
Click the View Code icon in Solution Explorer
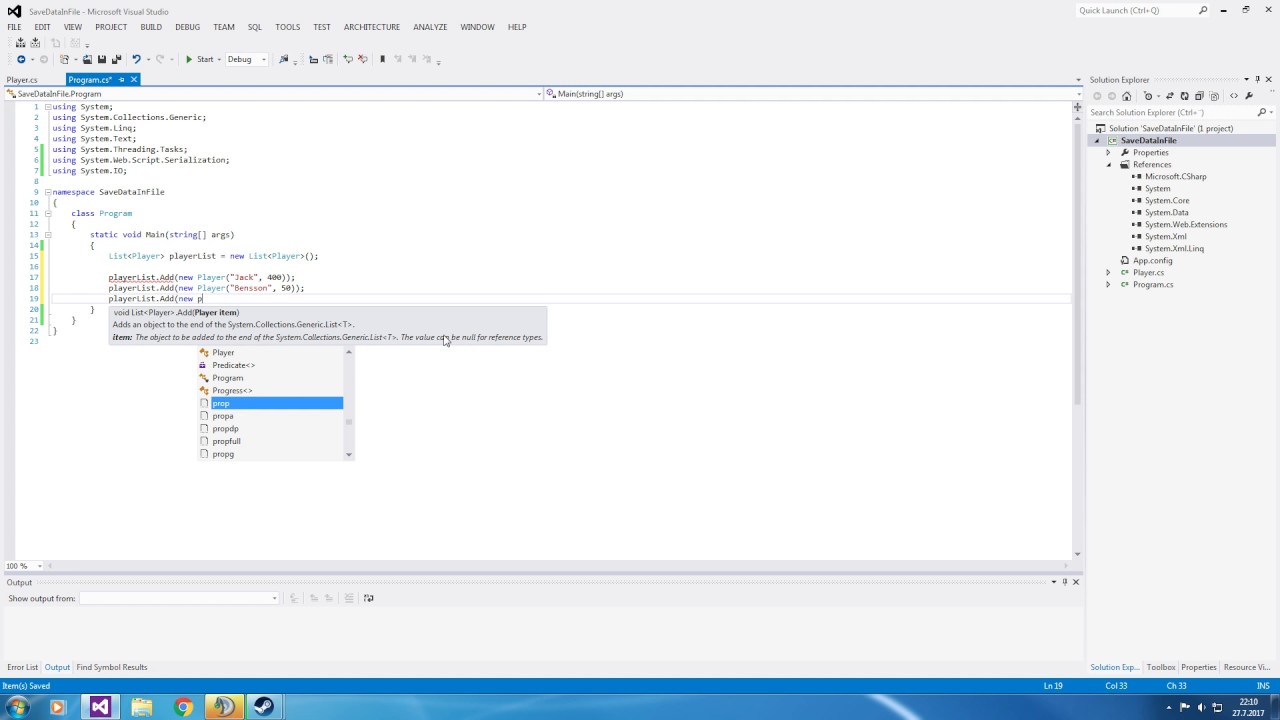pos(1234,96)
